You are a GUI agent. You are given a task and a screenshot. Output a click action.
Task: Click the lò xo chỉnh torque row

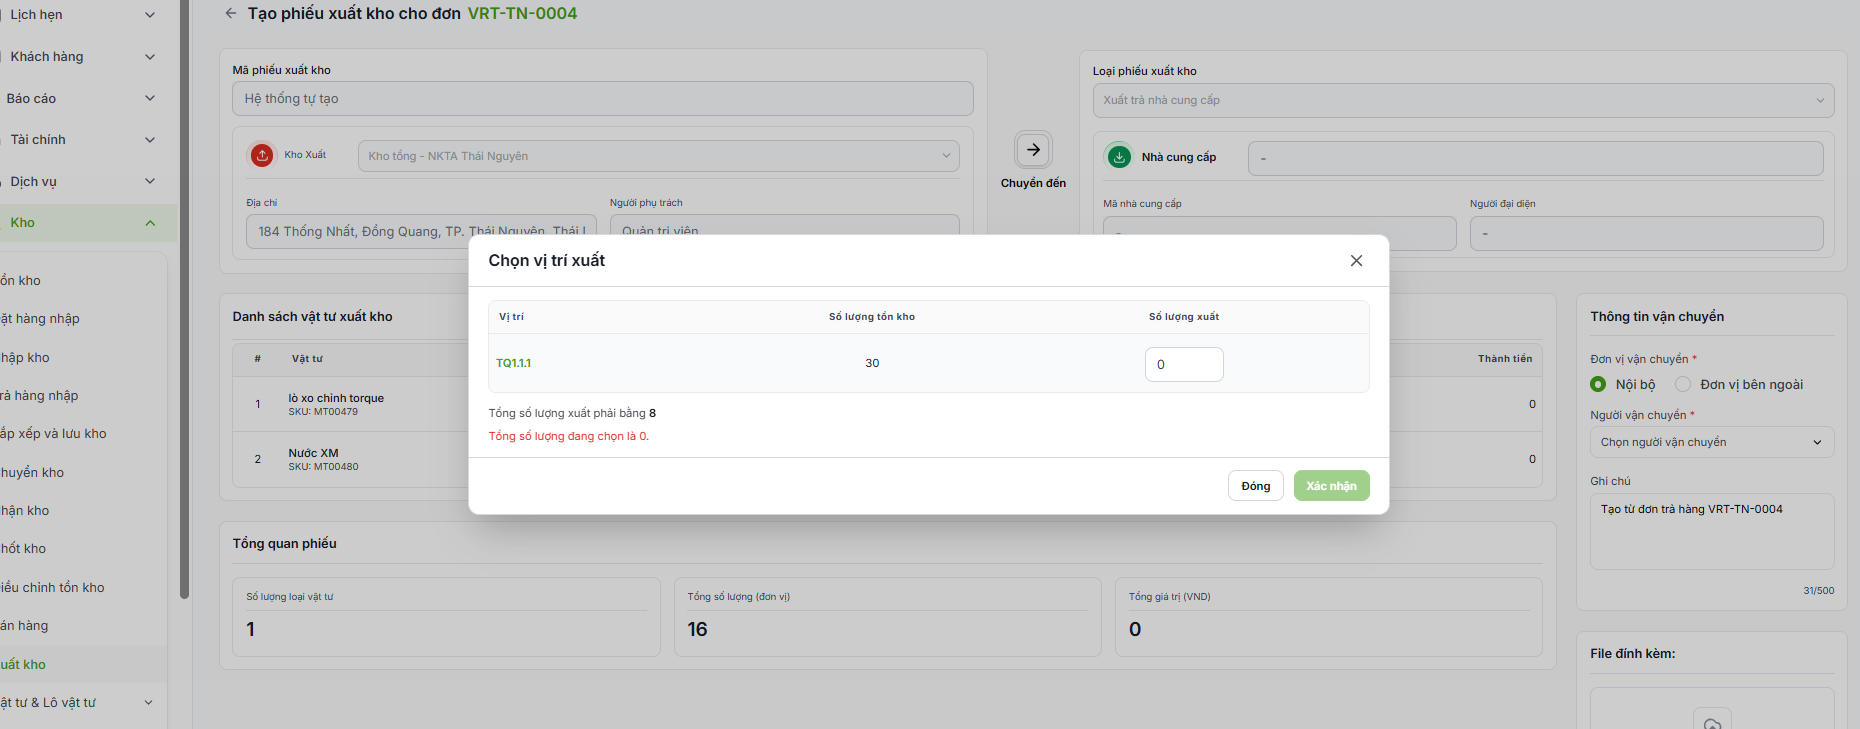coord(350,404)
